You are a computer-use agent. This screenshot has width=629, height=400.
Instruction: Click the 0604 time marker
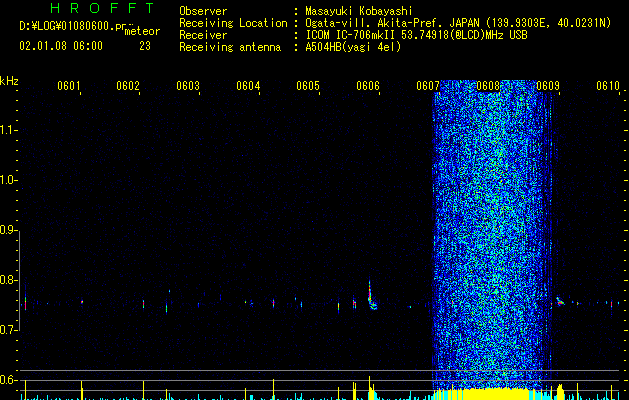(248, 86)
